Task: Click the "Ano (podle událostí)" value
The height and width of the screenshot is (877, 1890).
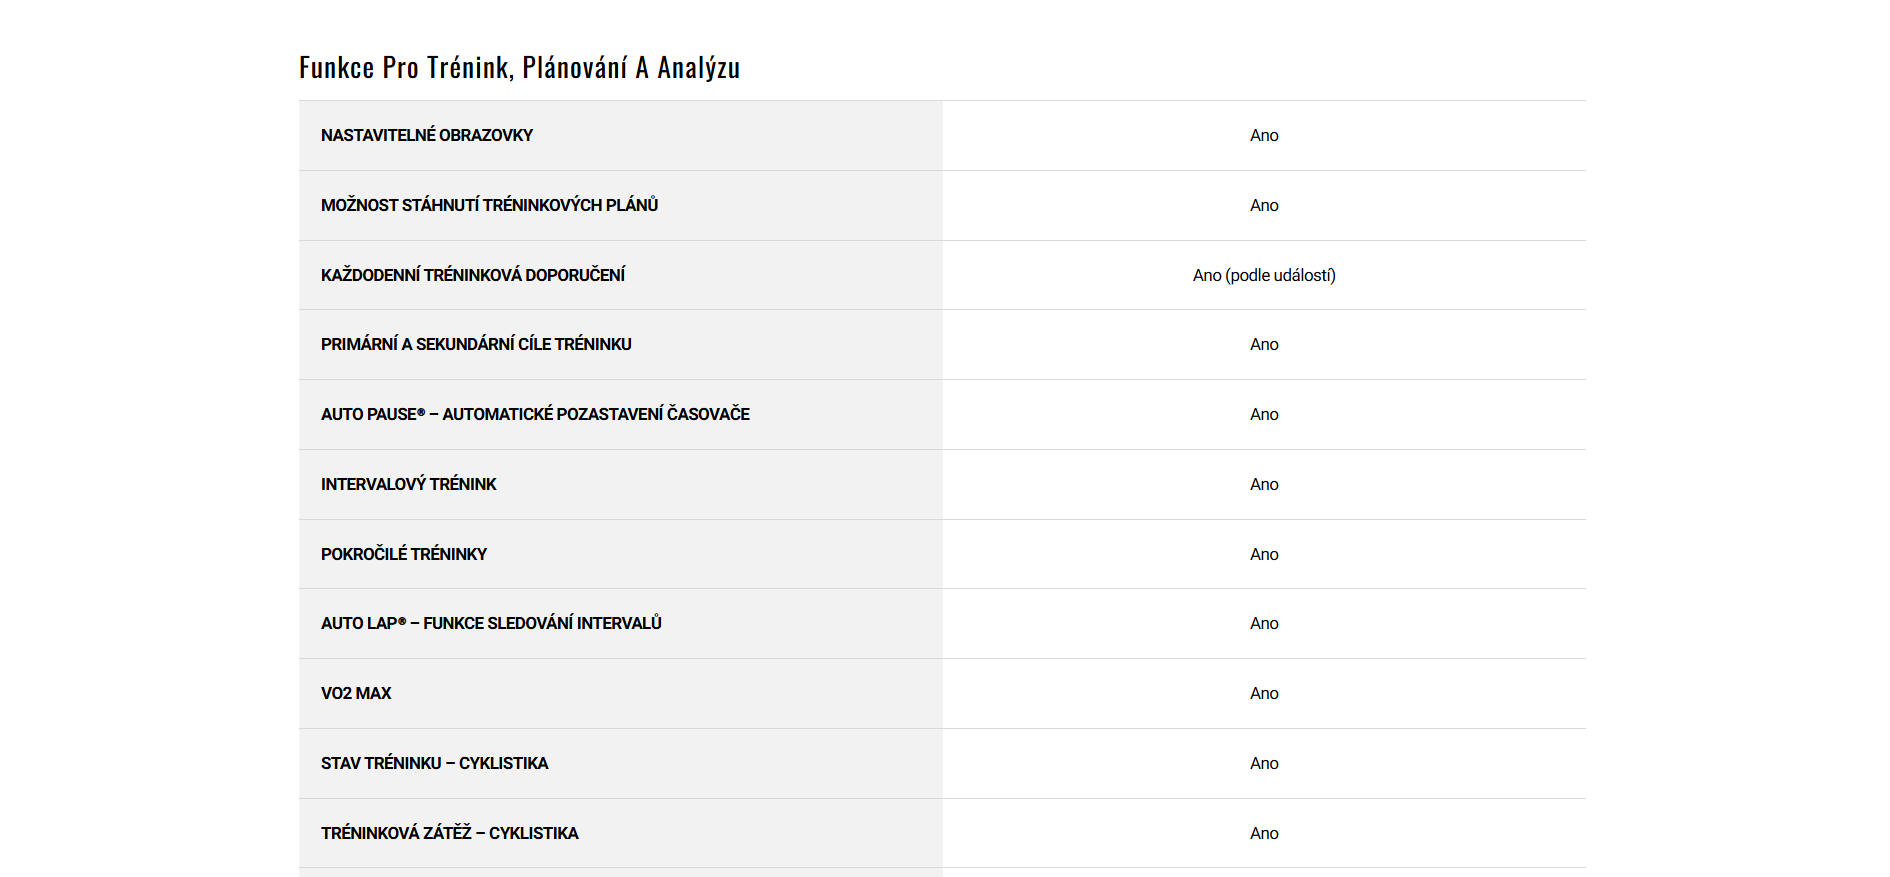Action: (x=1263, y=275)
